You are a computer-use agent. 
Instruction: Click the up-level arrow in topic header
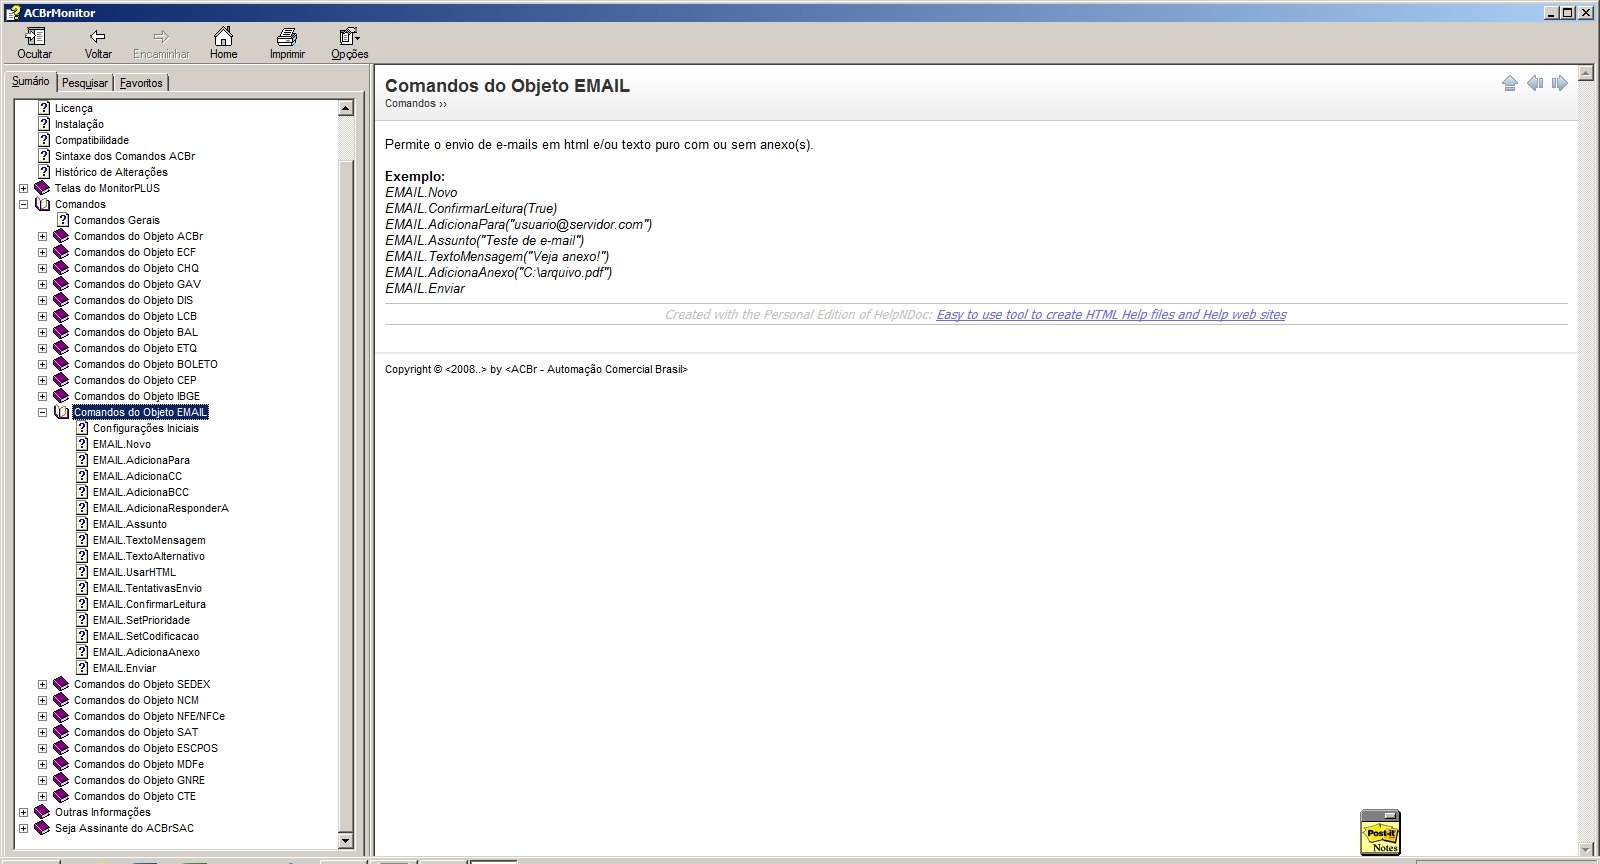coord(1510,83)
